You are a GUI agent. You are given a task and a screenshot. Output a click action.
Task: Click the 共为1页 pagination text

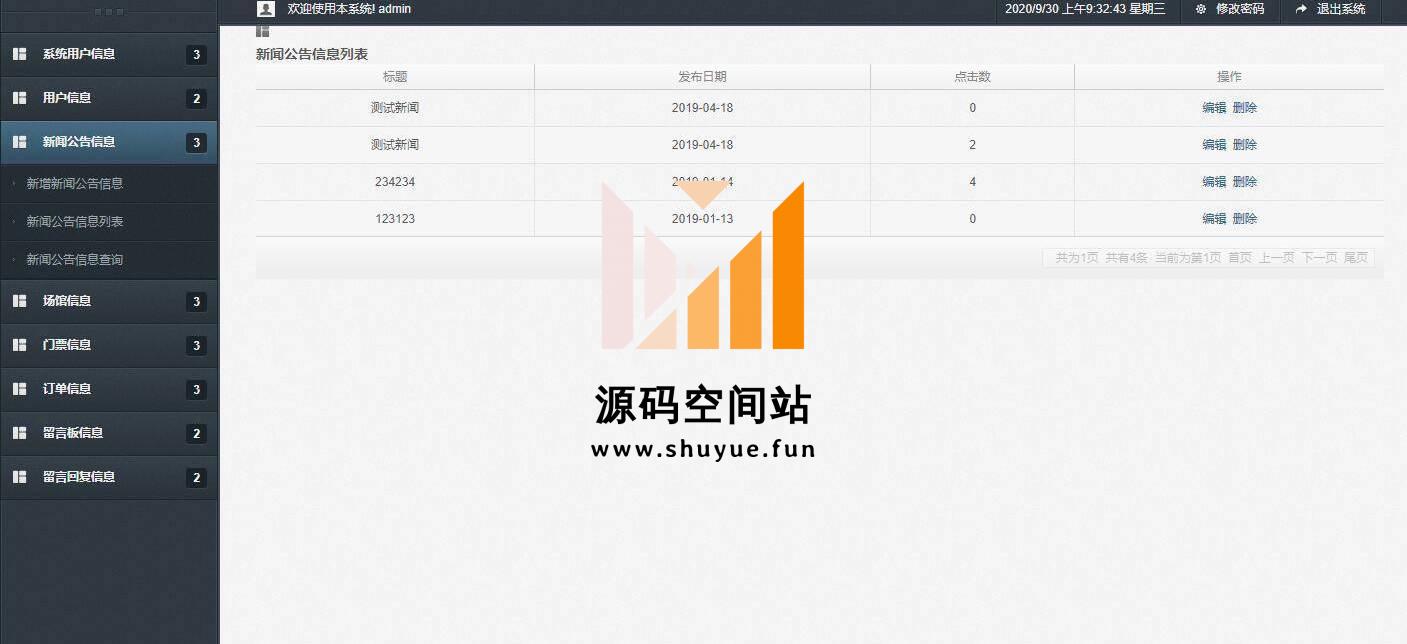click(1077, 258)
